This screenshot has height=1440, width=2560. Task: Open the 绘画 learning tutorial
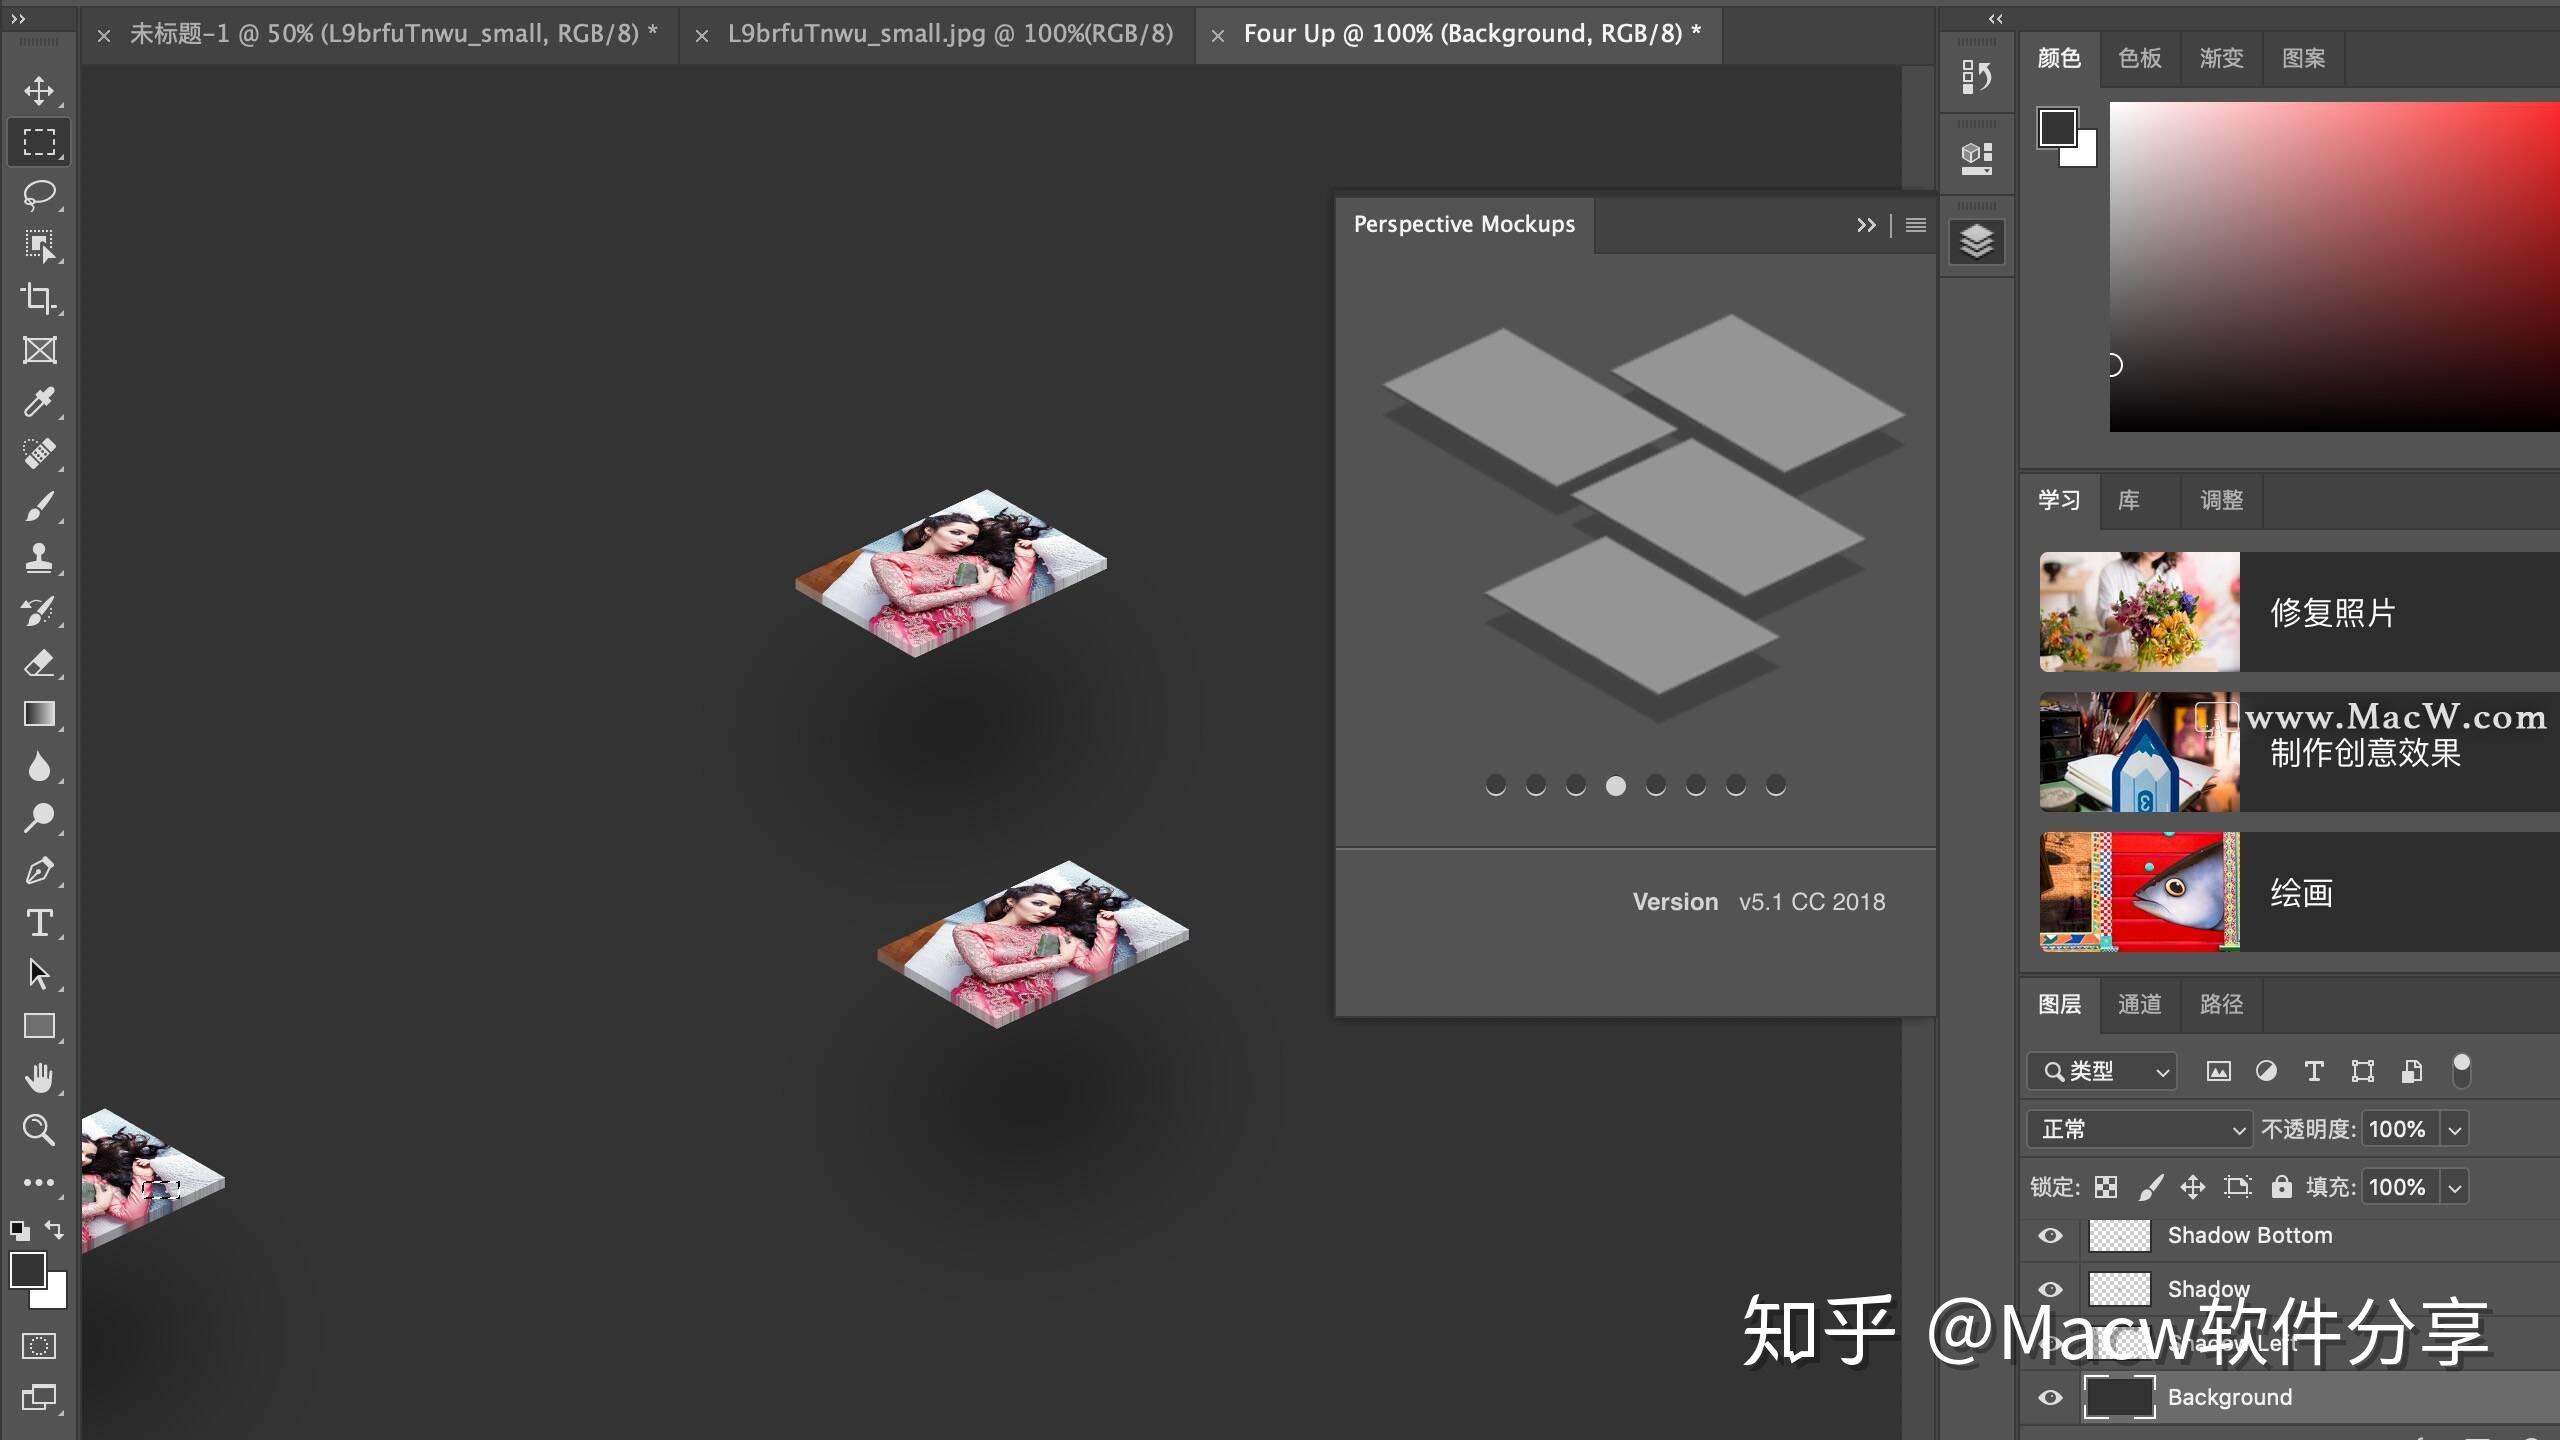[x=2300, y=892]
